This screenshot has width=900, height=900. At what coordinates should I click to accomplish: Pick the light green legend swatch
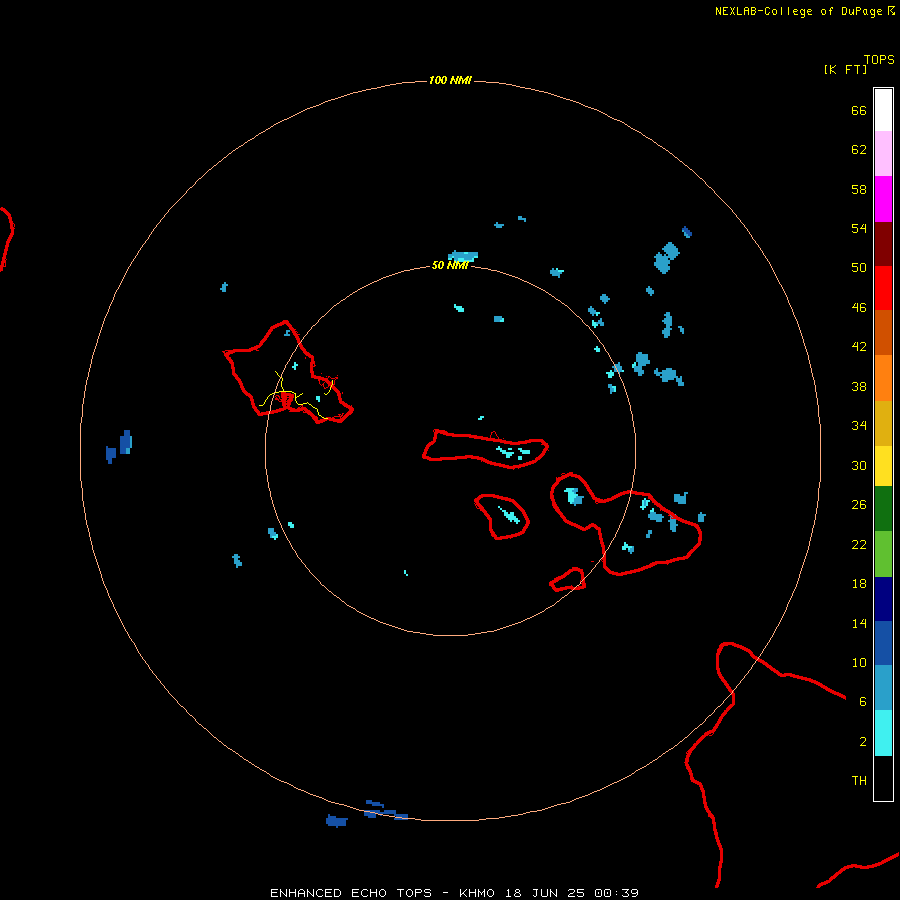click(883, 554)
